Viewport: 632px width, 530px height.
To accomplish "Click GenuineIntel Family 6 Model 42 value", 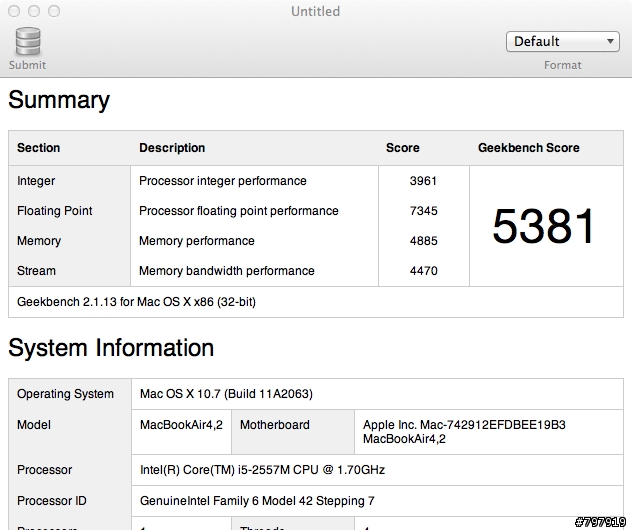I will tap(257, 501).
